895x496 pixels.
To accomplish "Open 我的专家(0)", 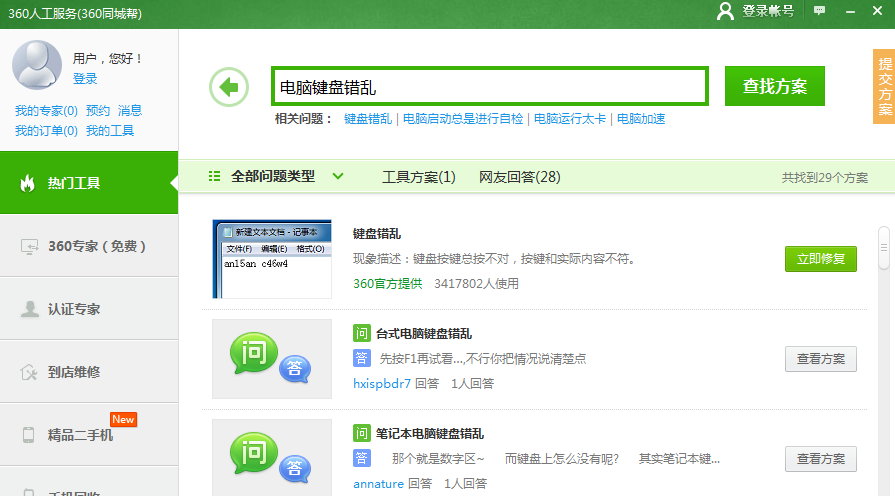I will pyautogui.click(x=46, y=111).
